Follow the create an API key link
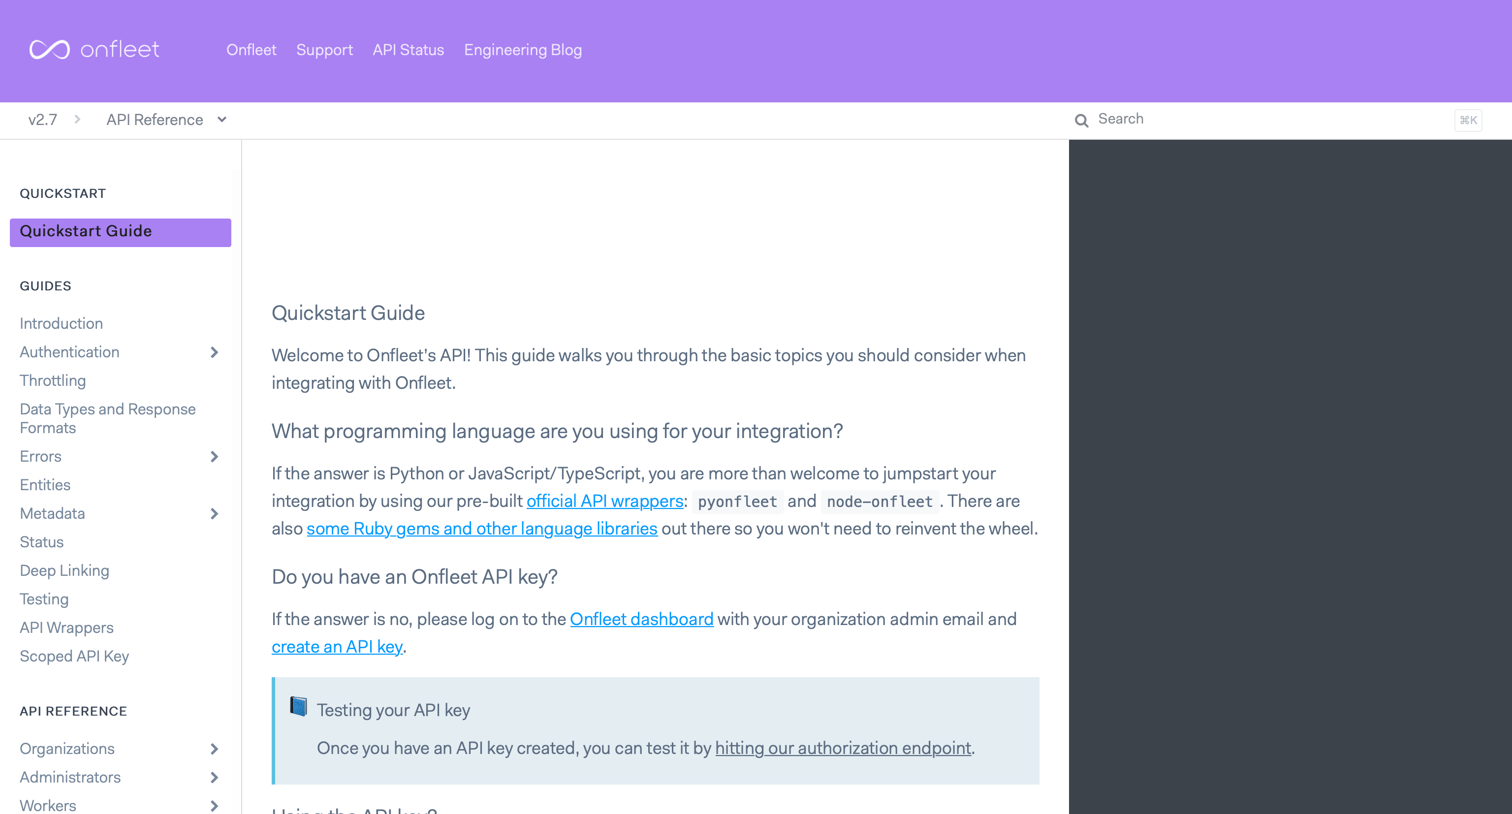 pyautogui.click(x=337, y=647)
